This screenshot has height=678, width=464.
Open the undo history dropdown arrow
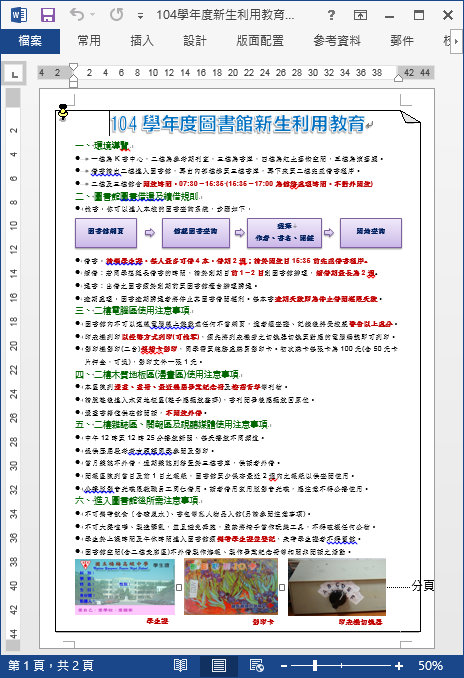click(93, 15)
